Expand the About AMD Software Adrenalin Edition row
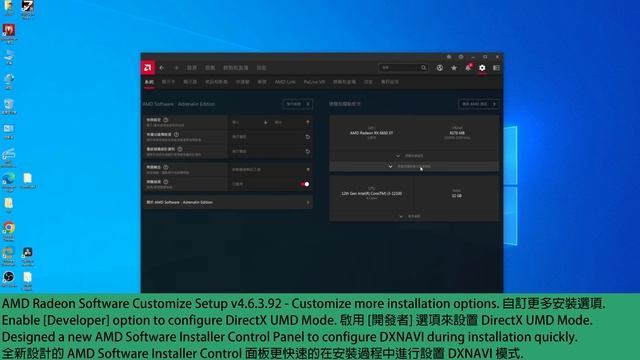Image resolution: width=640 pixels, height=360 pixels. click(227, 202)
